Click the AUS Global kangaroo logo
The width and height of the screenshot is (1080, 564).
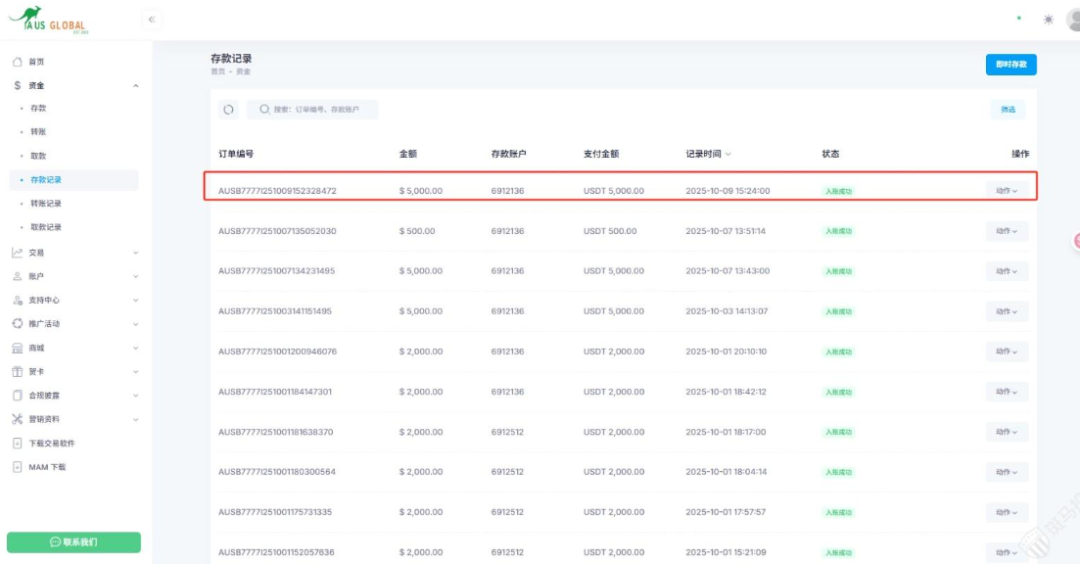point(47,20)
